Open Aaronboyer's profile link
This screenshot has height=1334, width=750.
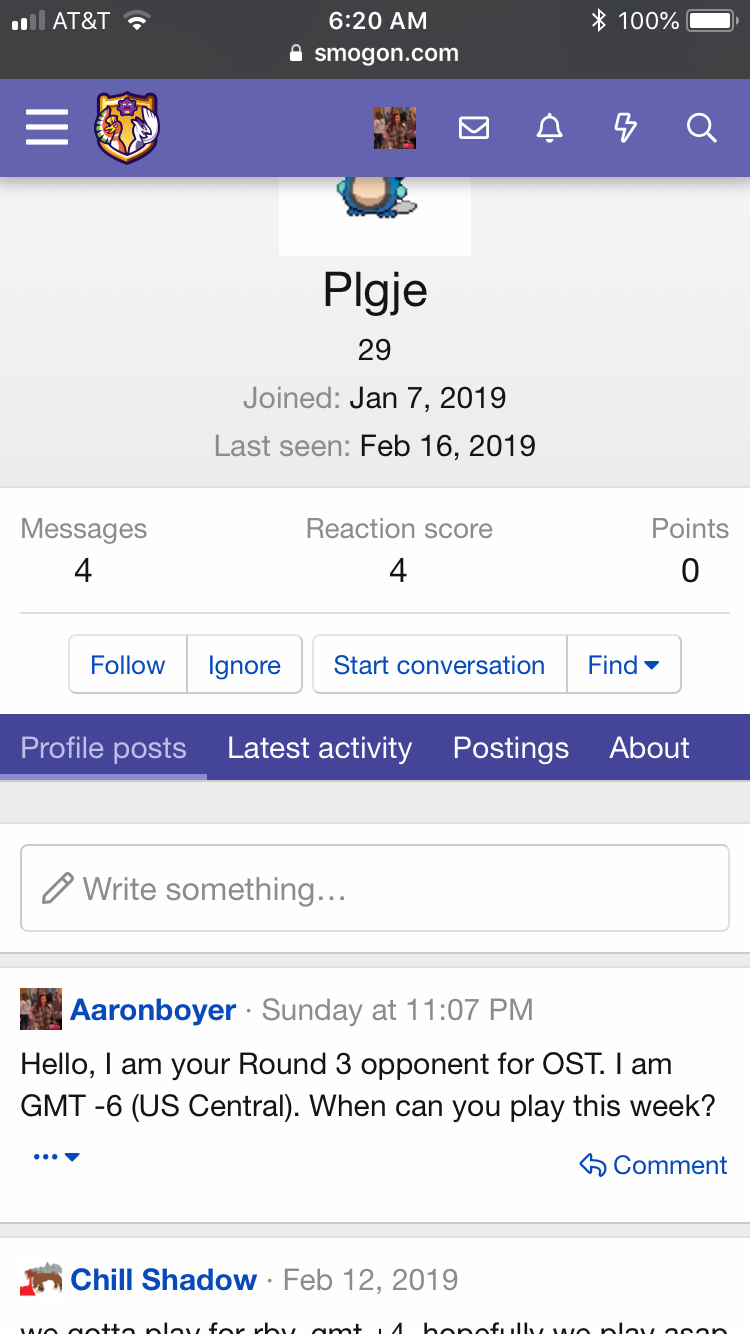153,1010
